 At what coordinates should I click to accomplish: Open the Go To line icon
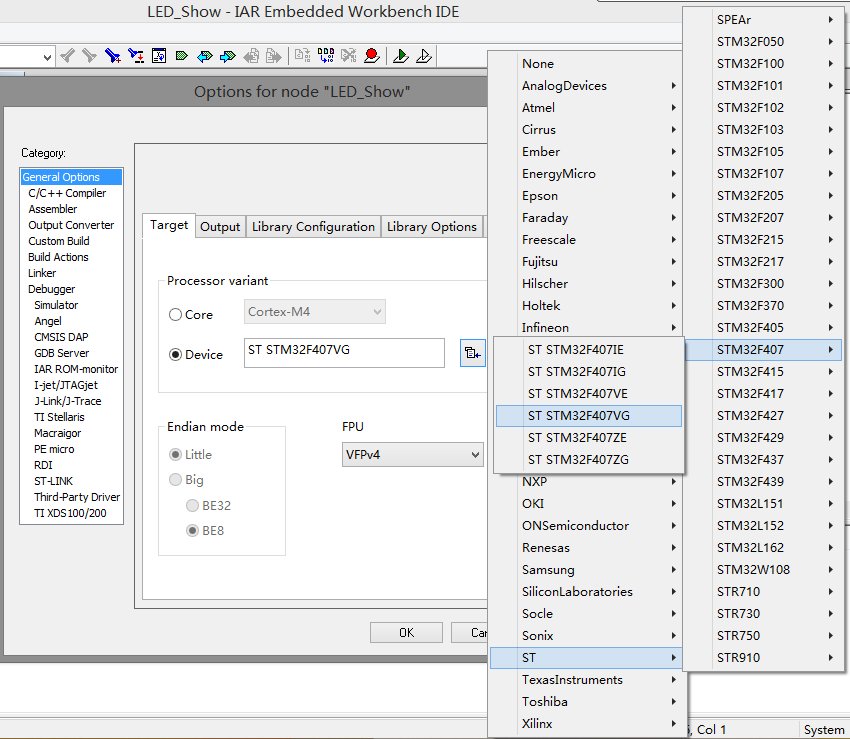tap(159, 55)
